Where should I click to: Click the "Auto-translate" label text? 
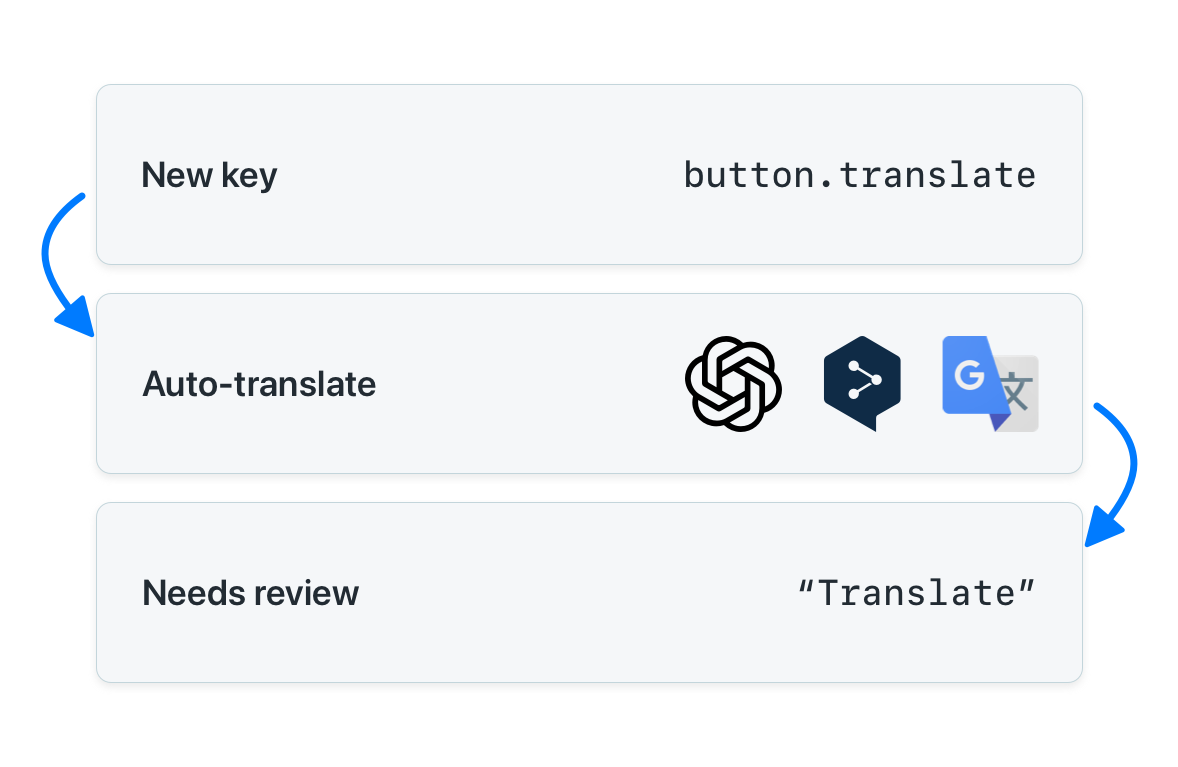coord(259,384)
